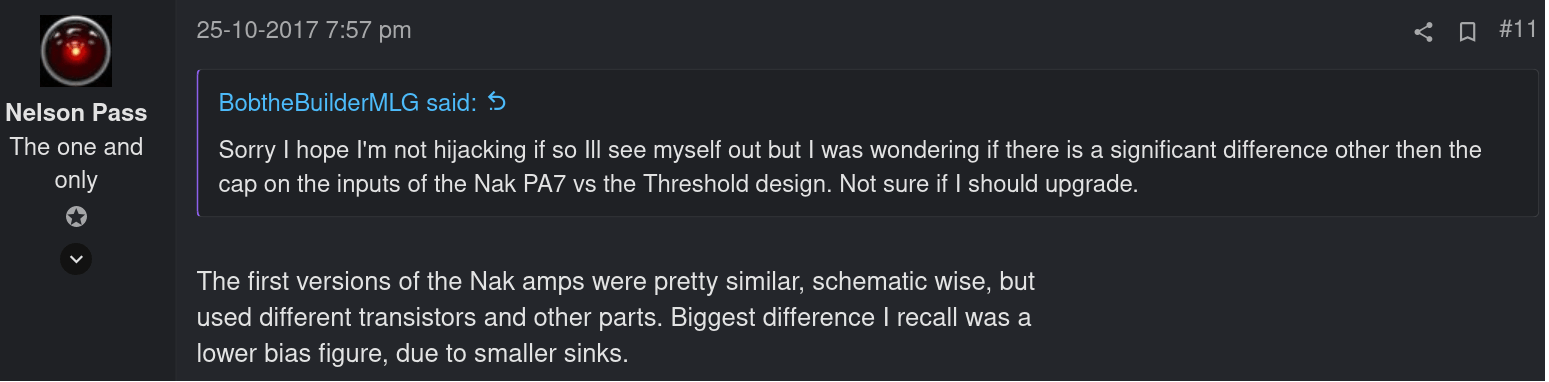Click the reply line starting "The first versions"
Viewport: 1549px width, 382px height.
(x=616, y=281)
